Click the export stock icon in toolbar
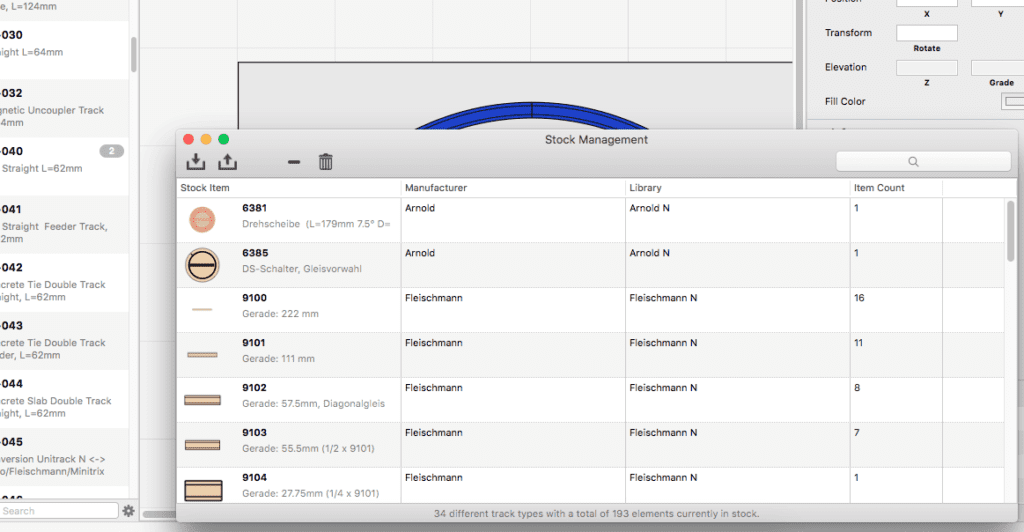 click(x=228, y=162)
